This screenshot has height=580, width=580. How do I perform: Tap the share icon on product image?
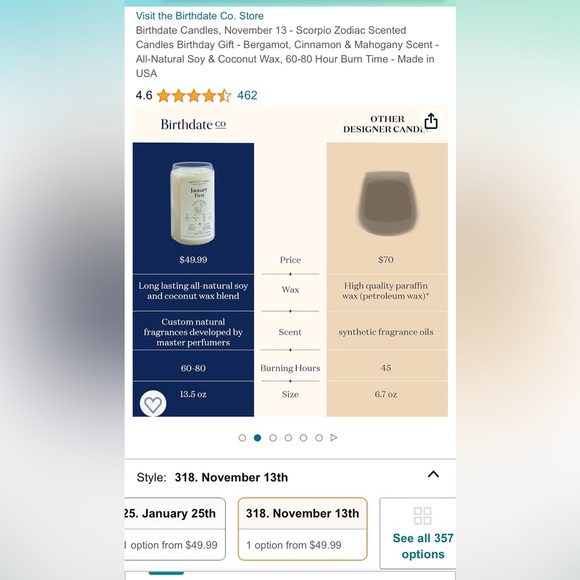click(431, 121)
